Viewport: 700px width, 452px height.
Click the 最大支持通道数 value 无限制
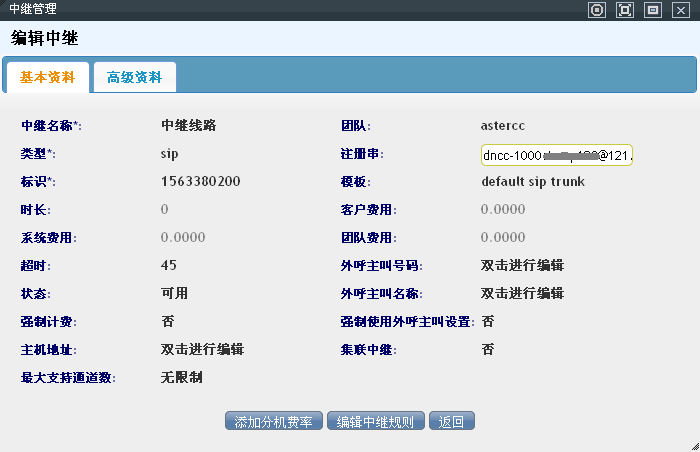182,378
